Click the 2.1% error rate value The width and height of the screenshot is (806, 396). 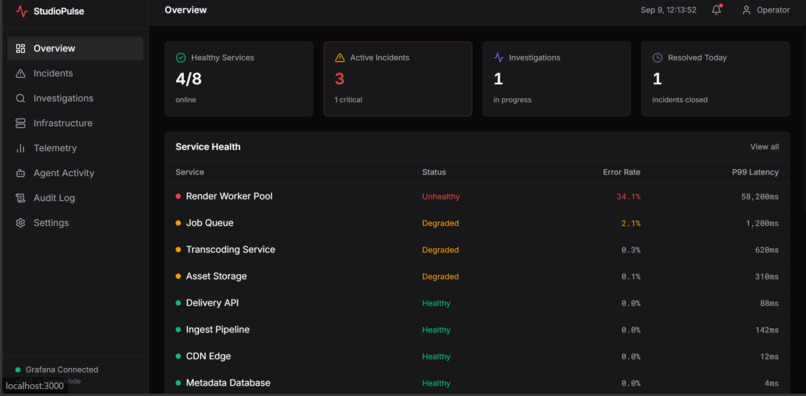point(631,223)
